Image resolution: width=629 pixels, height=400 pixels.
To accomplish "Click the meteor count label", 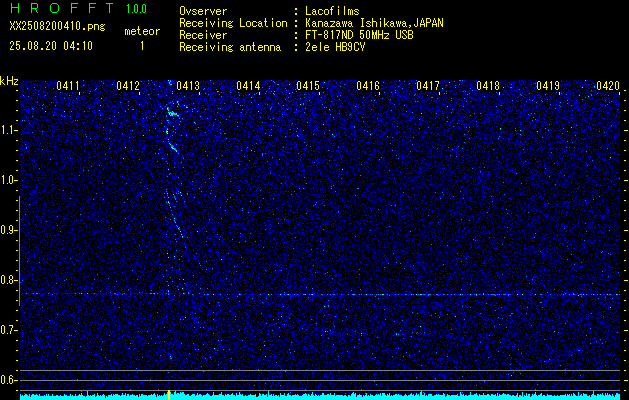I will [x=142, y=31].
